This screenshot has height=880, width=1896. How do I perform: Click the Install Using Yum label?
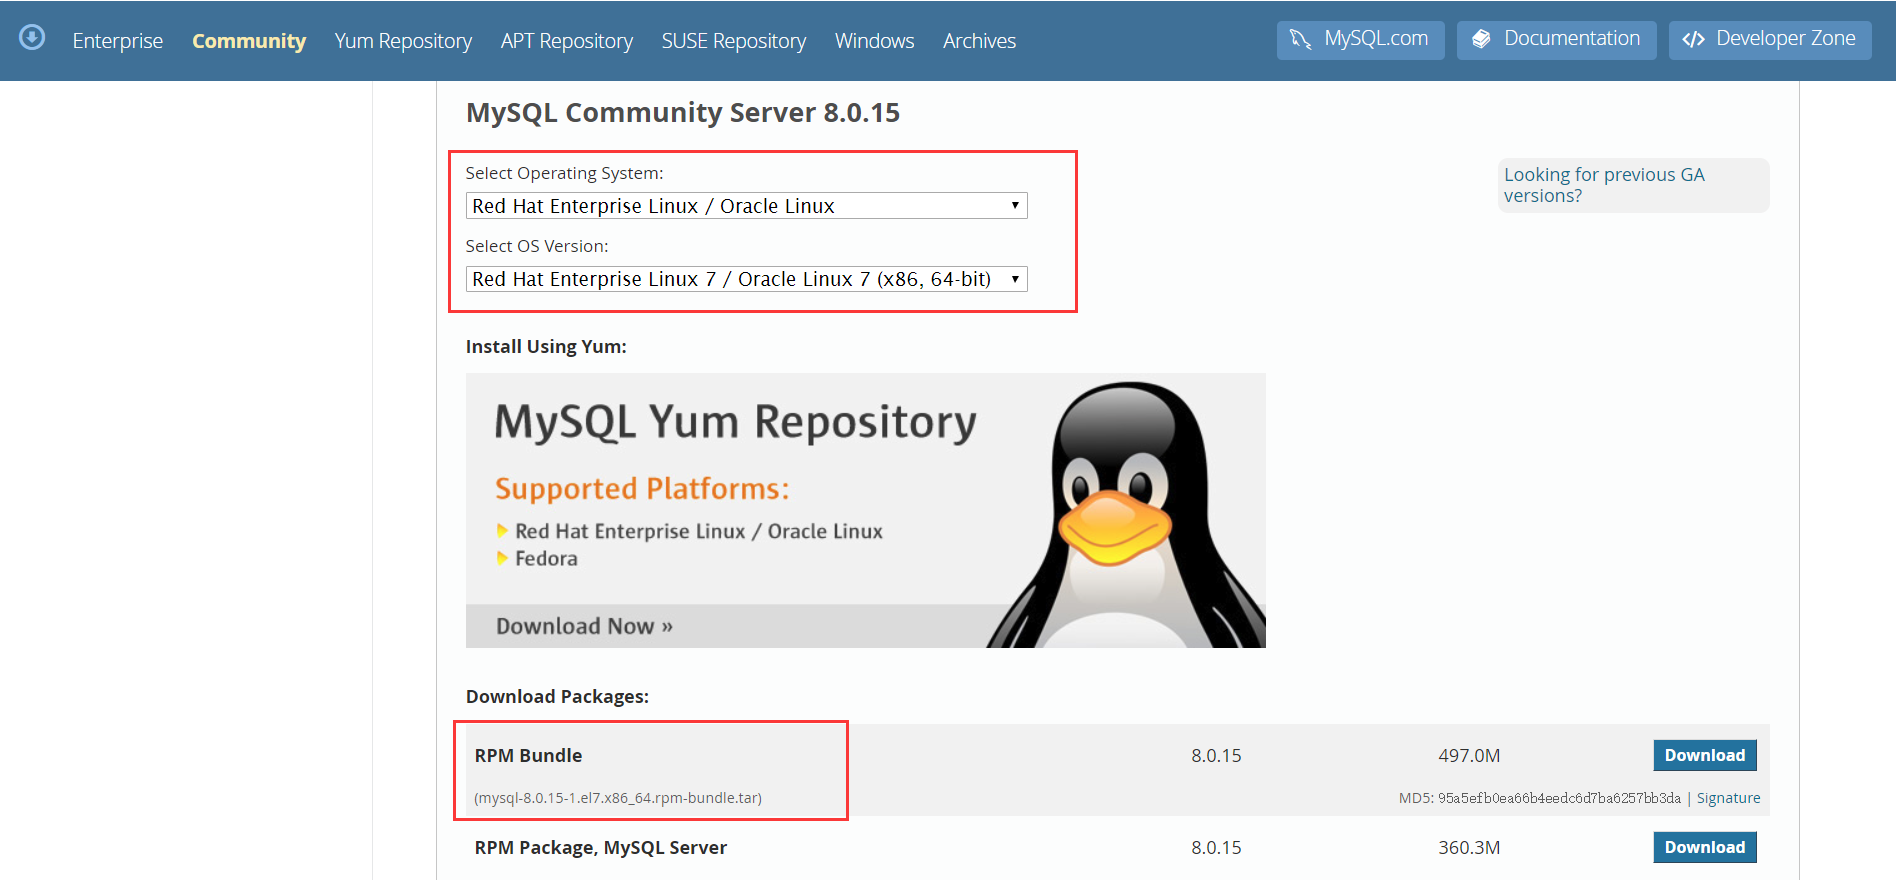pos(546,347)
